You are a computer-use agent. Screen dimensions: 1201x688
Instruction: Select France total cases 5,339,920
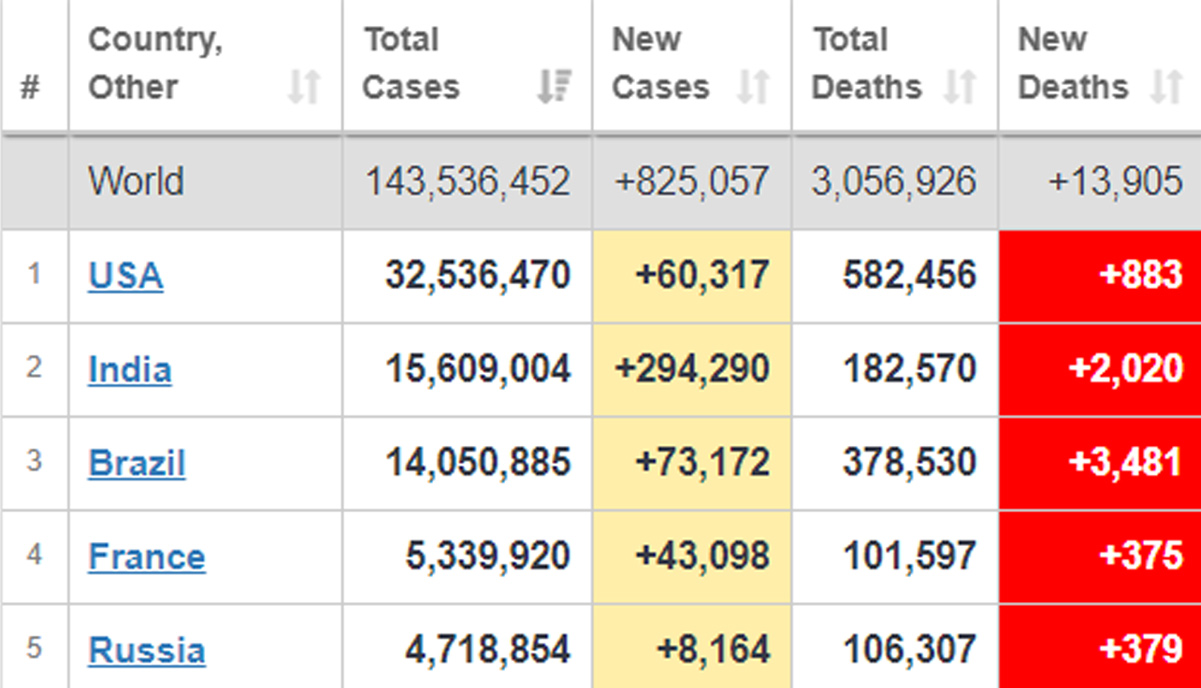pos(488,557)
